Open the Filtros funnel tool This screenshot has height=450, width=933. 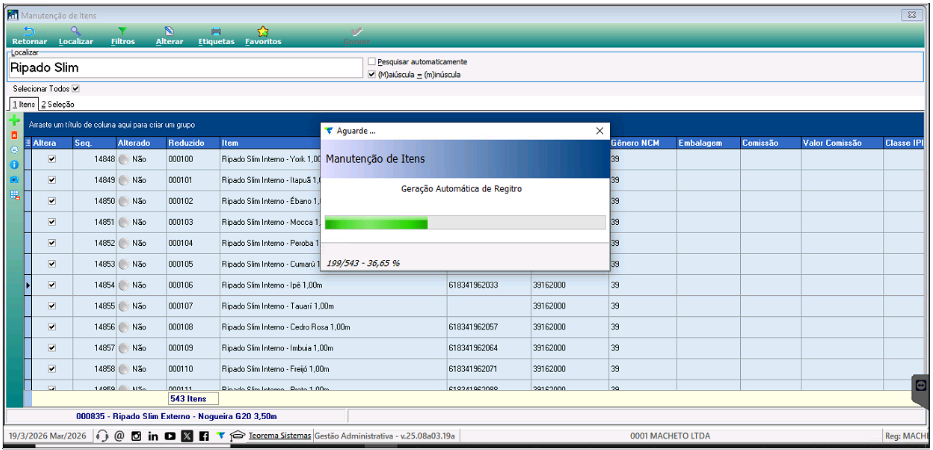click(123, 36)
